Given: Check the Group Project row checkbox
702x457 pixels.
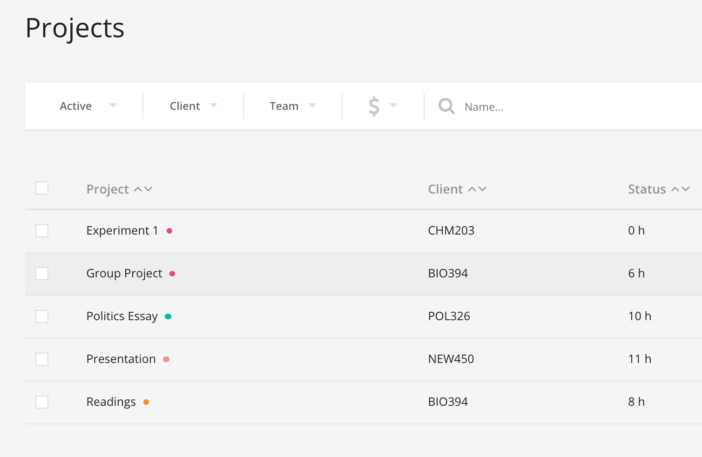Looking at the screenshot, I should click(42, 273).
